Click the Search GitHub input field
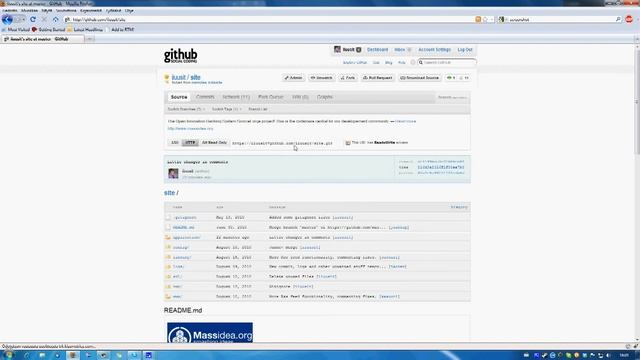The width and height of the screenshot is (640, 360). [447, 62]
